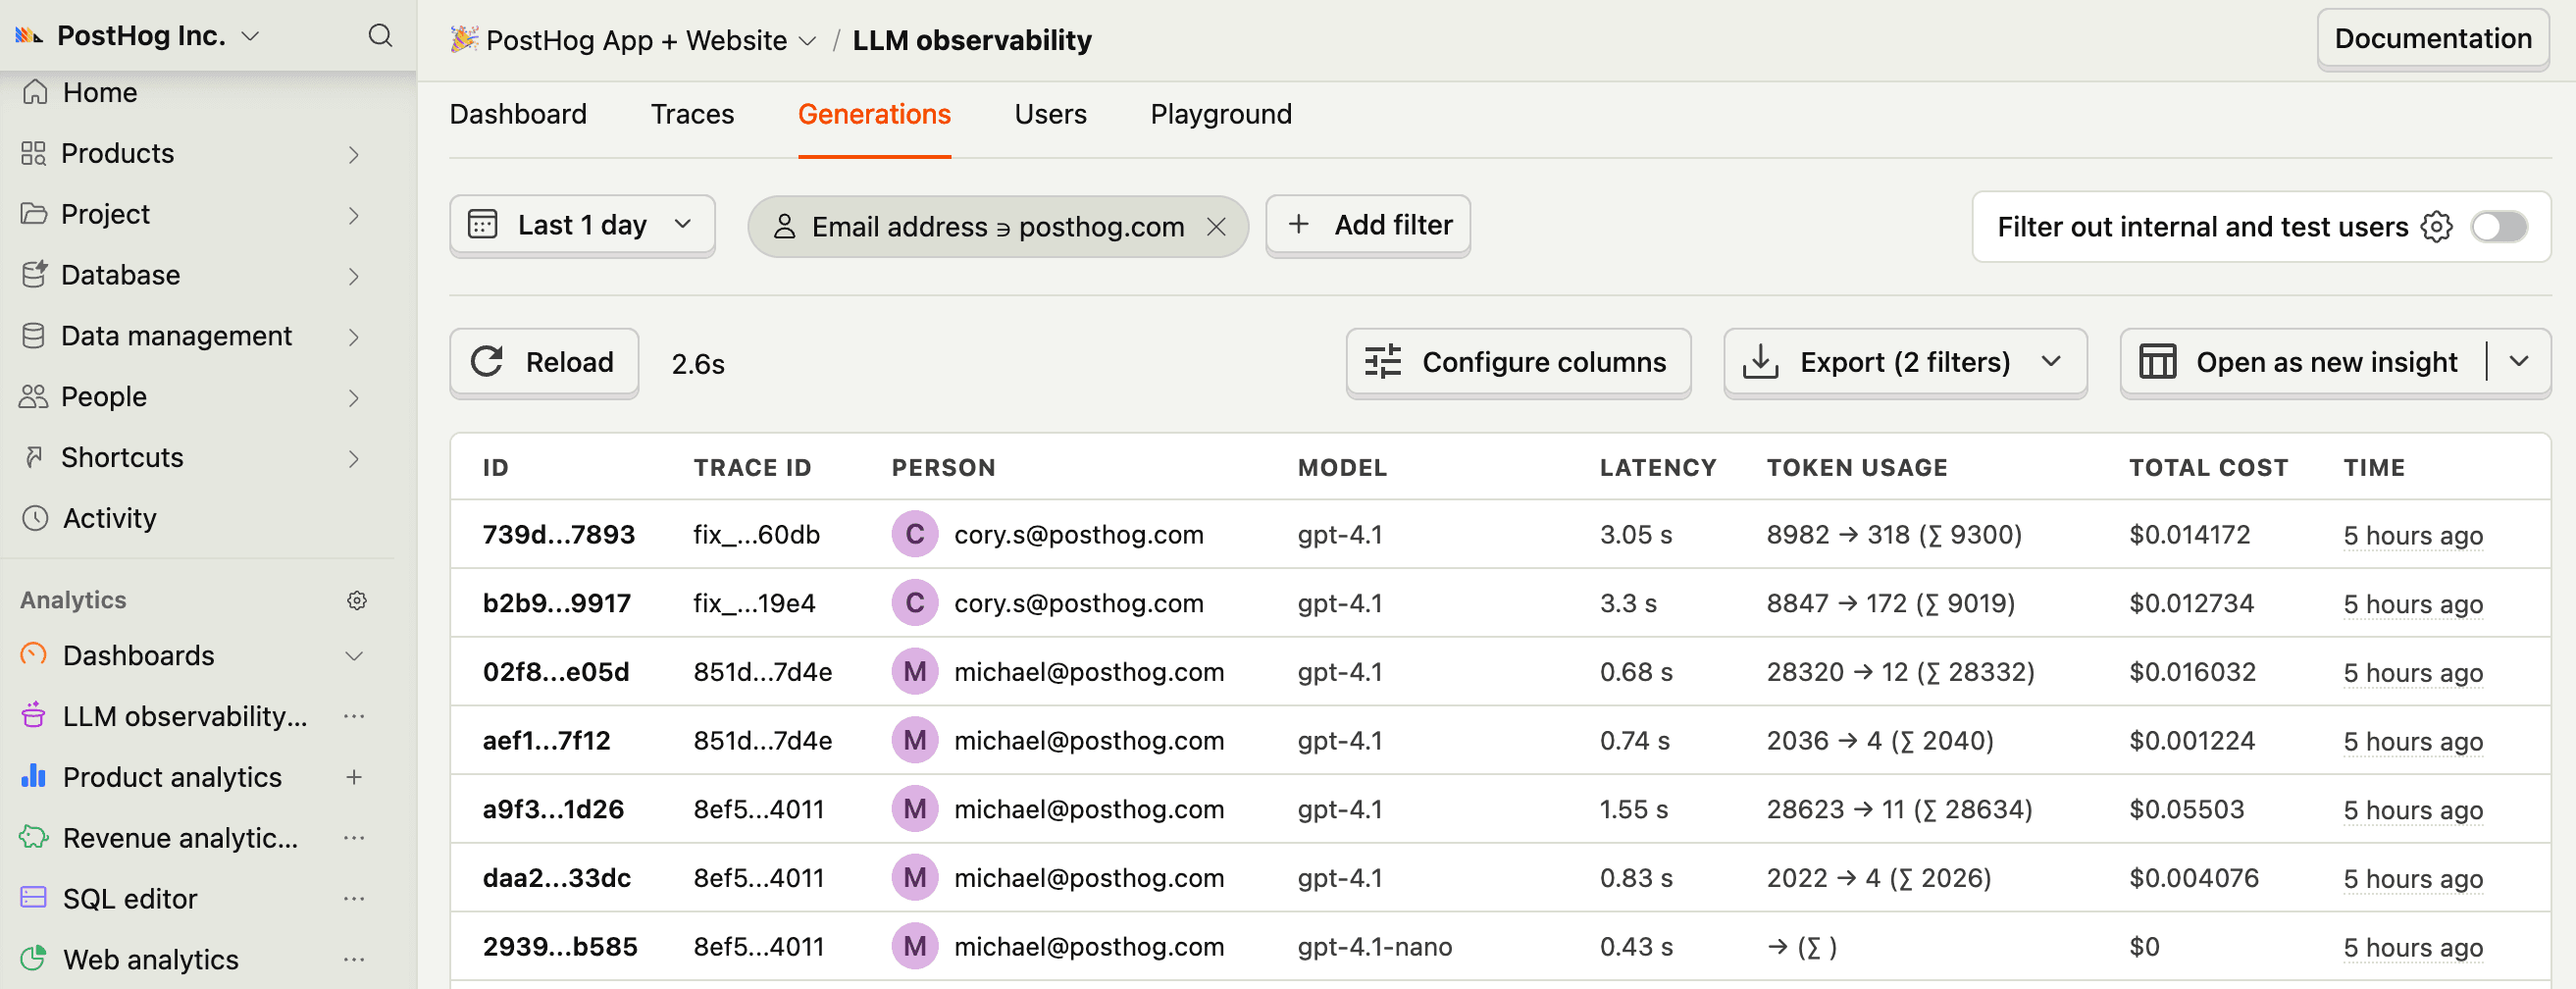Reload the generations table
This screenshot has width=2576, height=989.
(544, 362)
